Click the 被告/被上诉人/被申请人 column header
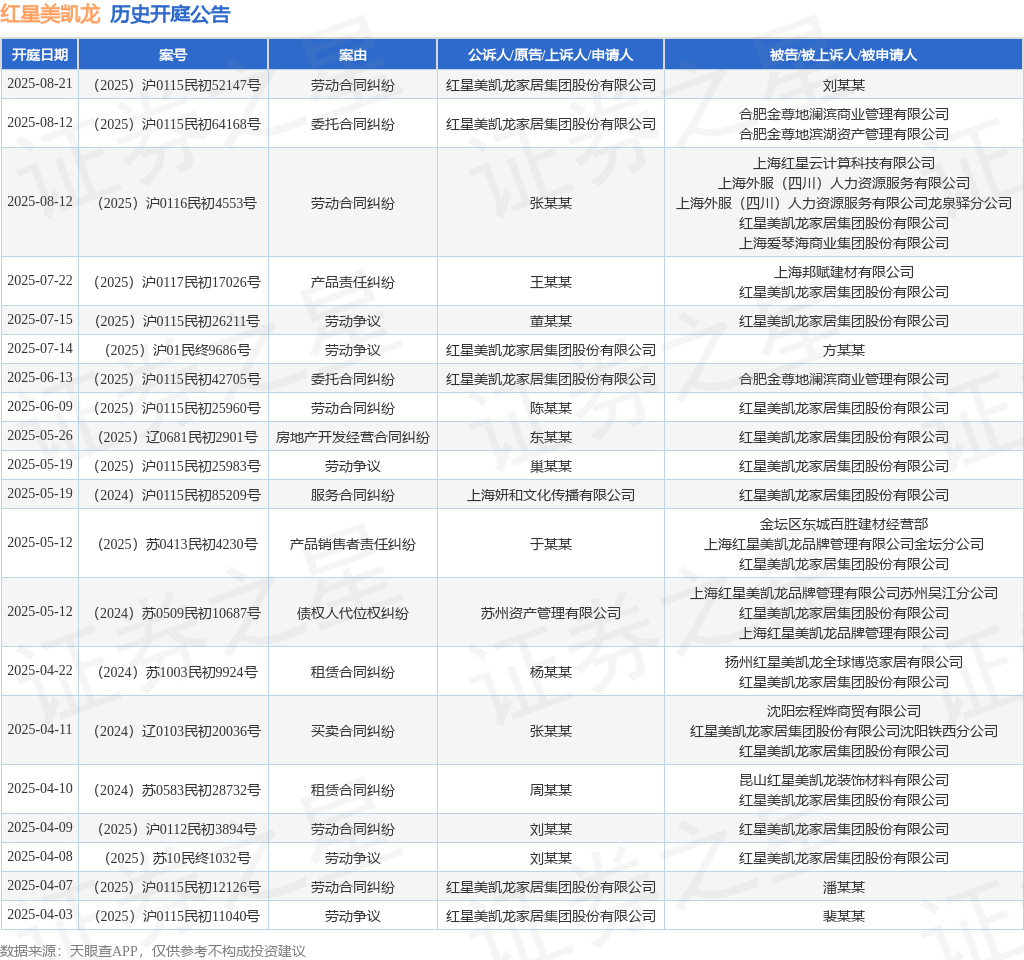Image resolution: width=1024 pixels, height=960 pixels. (843, 55)
